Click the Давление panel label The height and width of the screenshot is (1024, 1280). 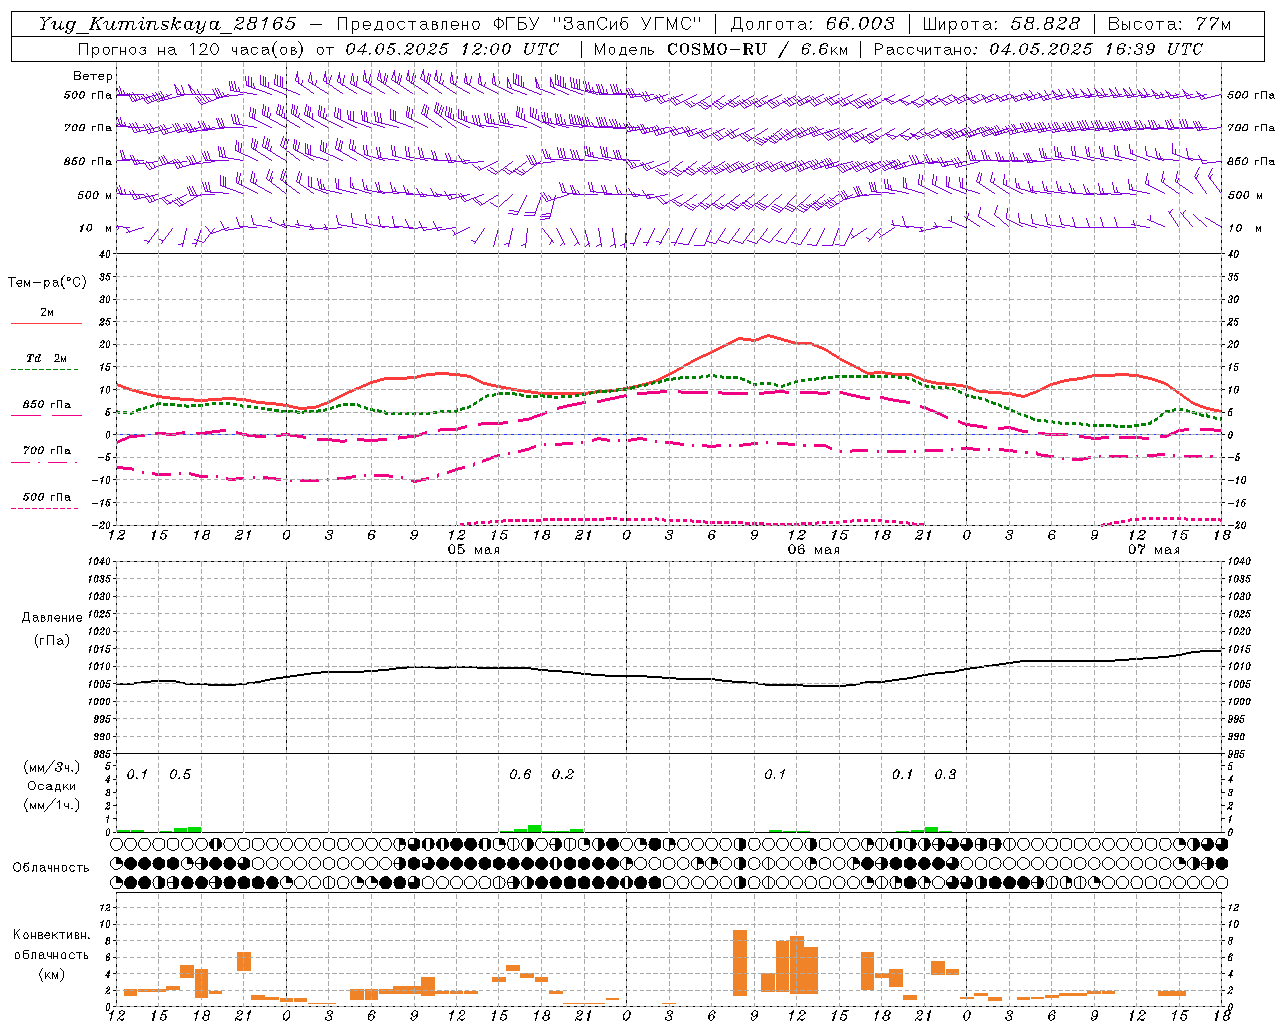52,617
